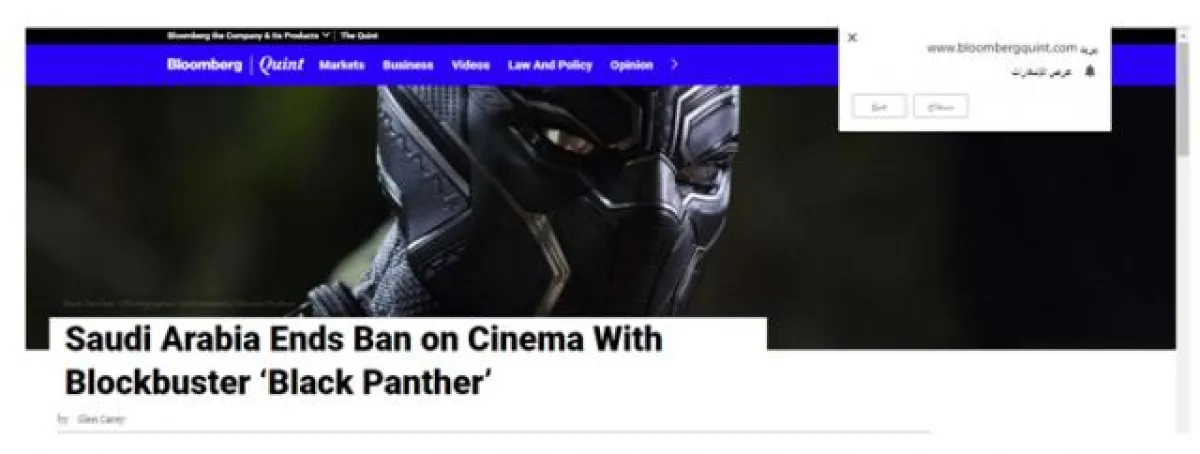Screen dimensions: 1200x454
Task: Click the www.bloombergquint.com address in popup
Action: click(x=1001, y=48)
